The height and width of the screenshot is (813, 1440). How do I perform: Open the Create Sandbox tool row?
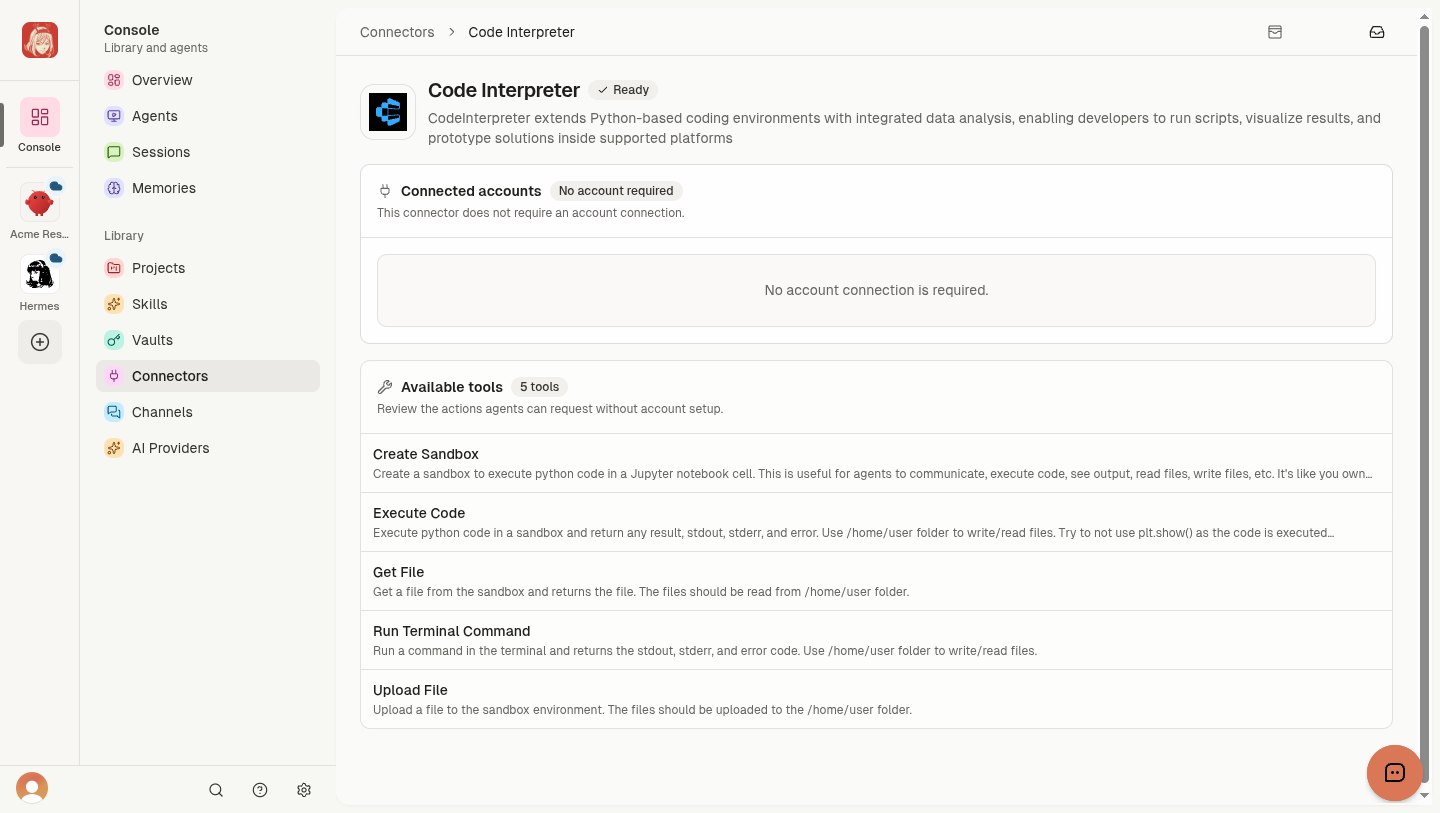click(876, 463)
